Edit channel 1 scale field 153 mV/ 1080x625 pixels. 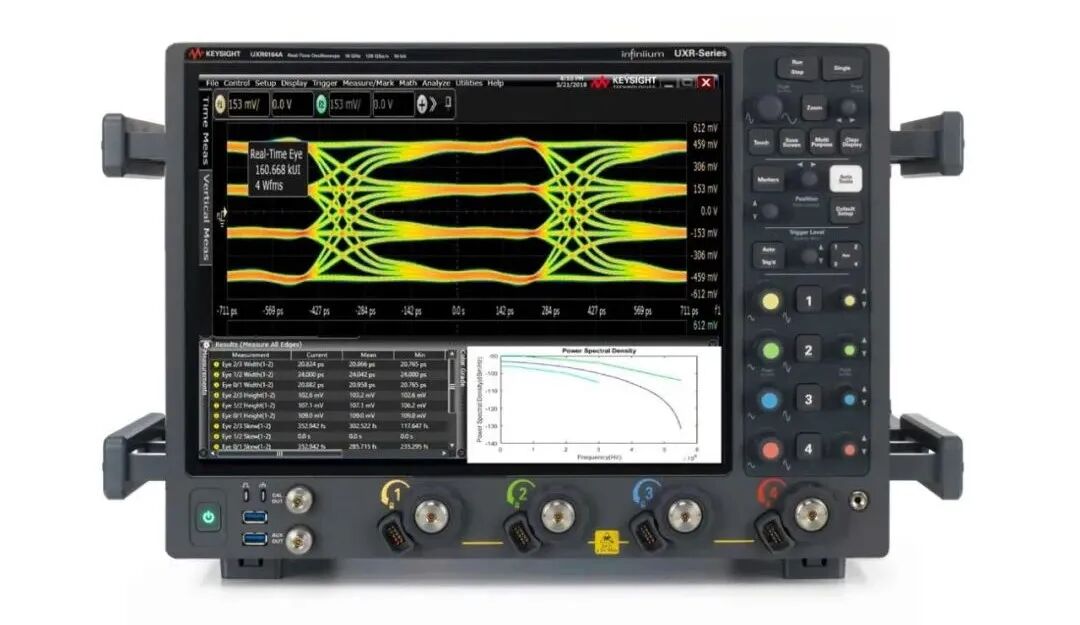coord(248,105)
